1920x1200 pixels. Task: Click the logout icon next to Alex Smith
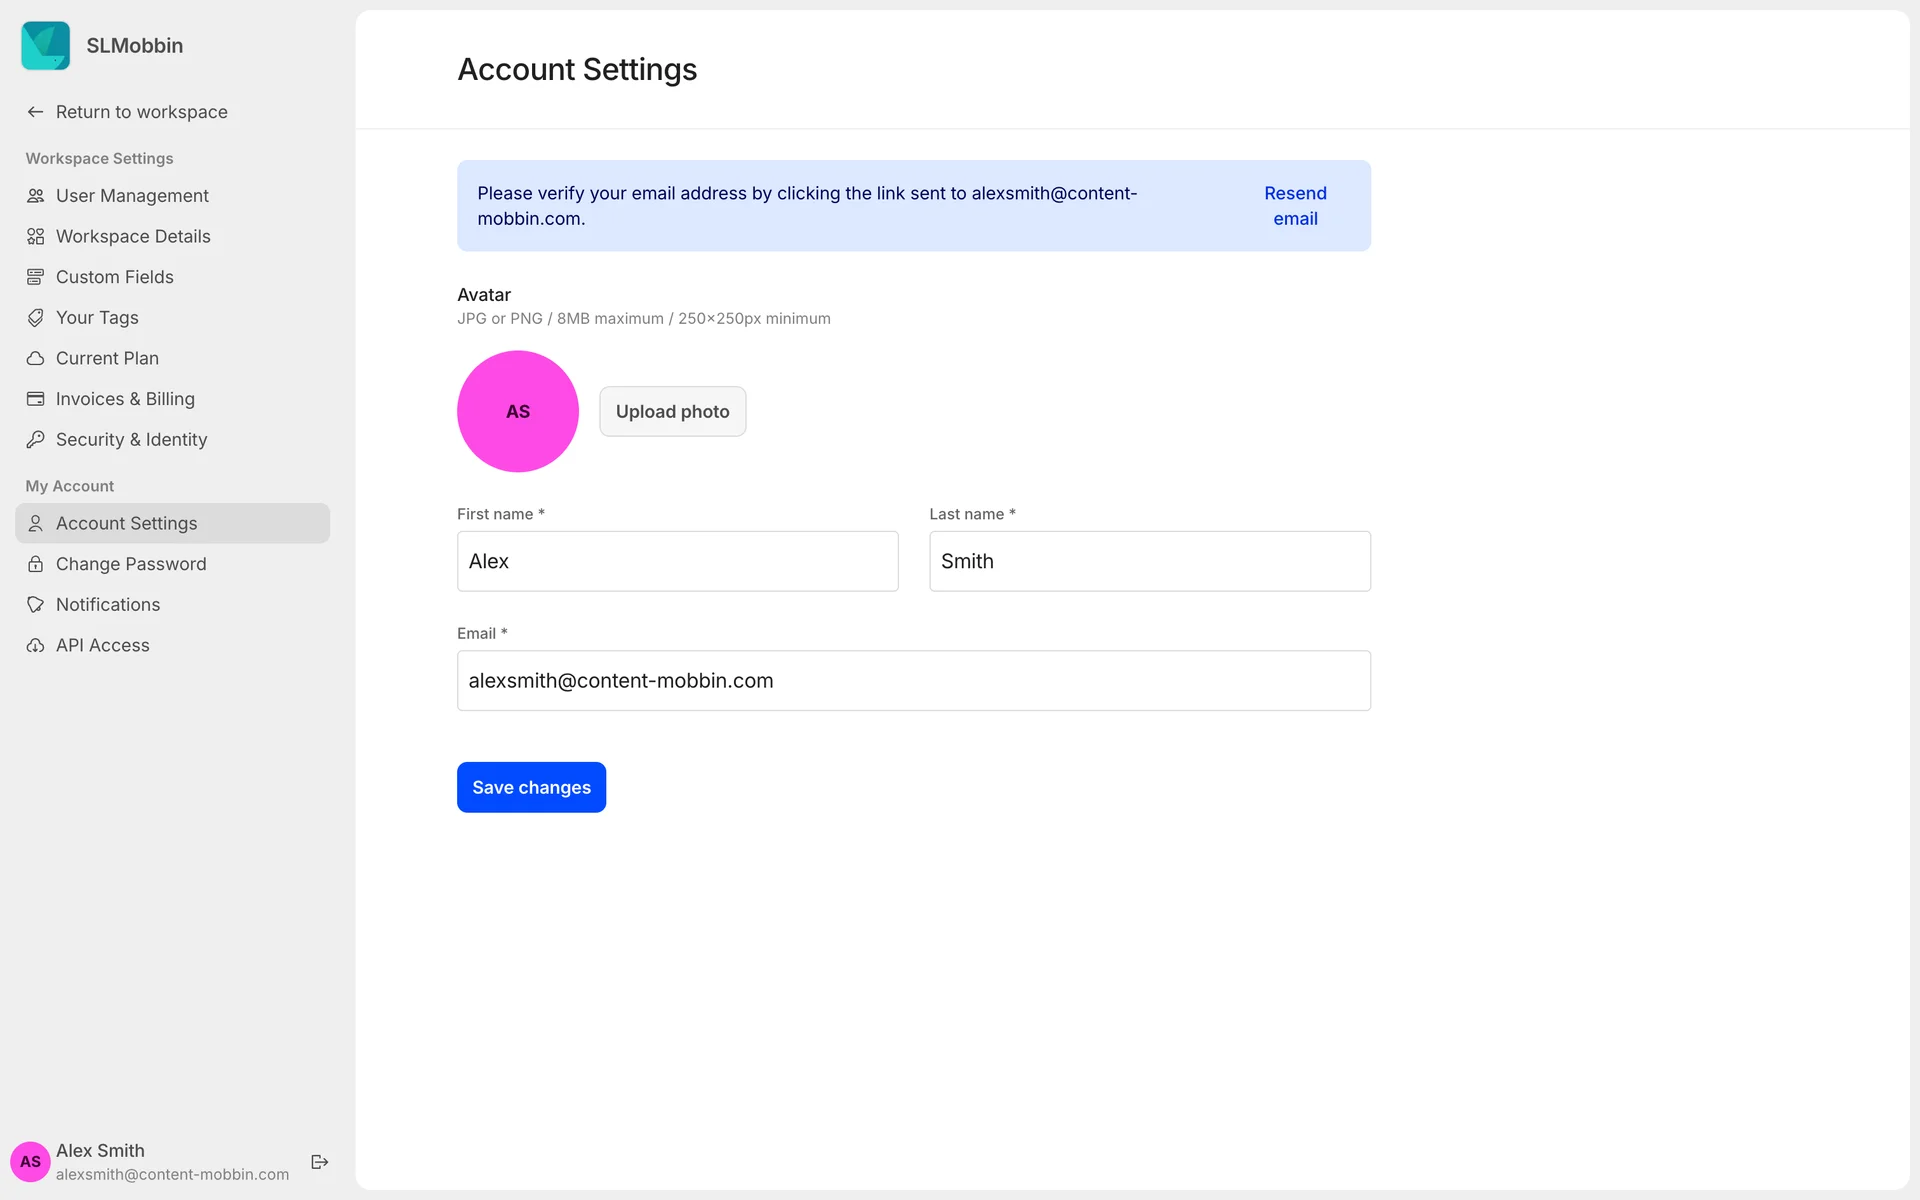[x=320, y=1162]
